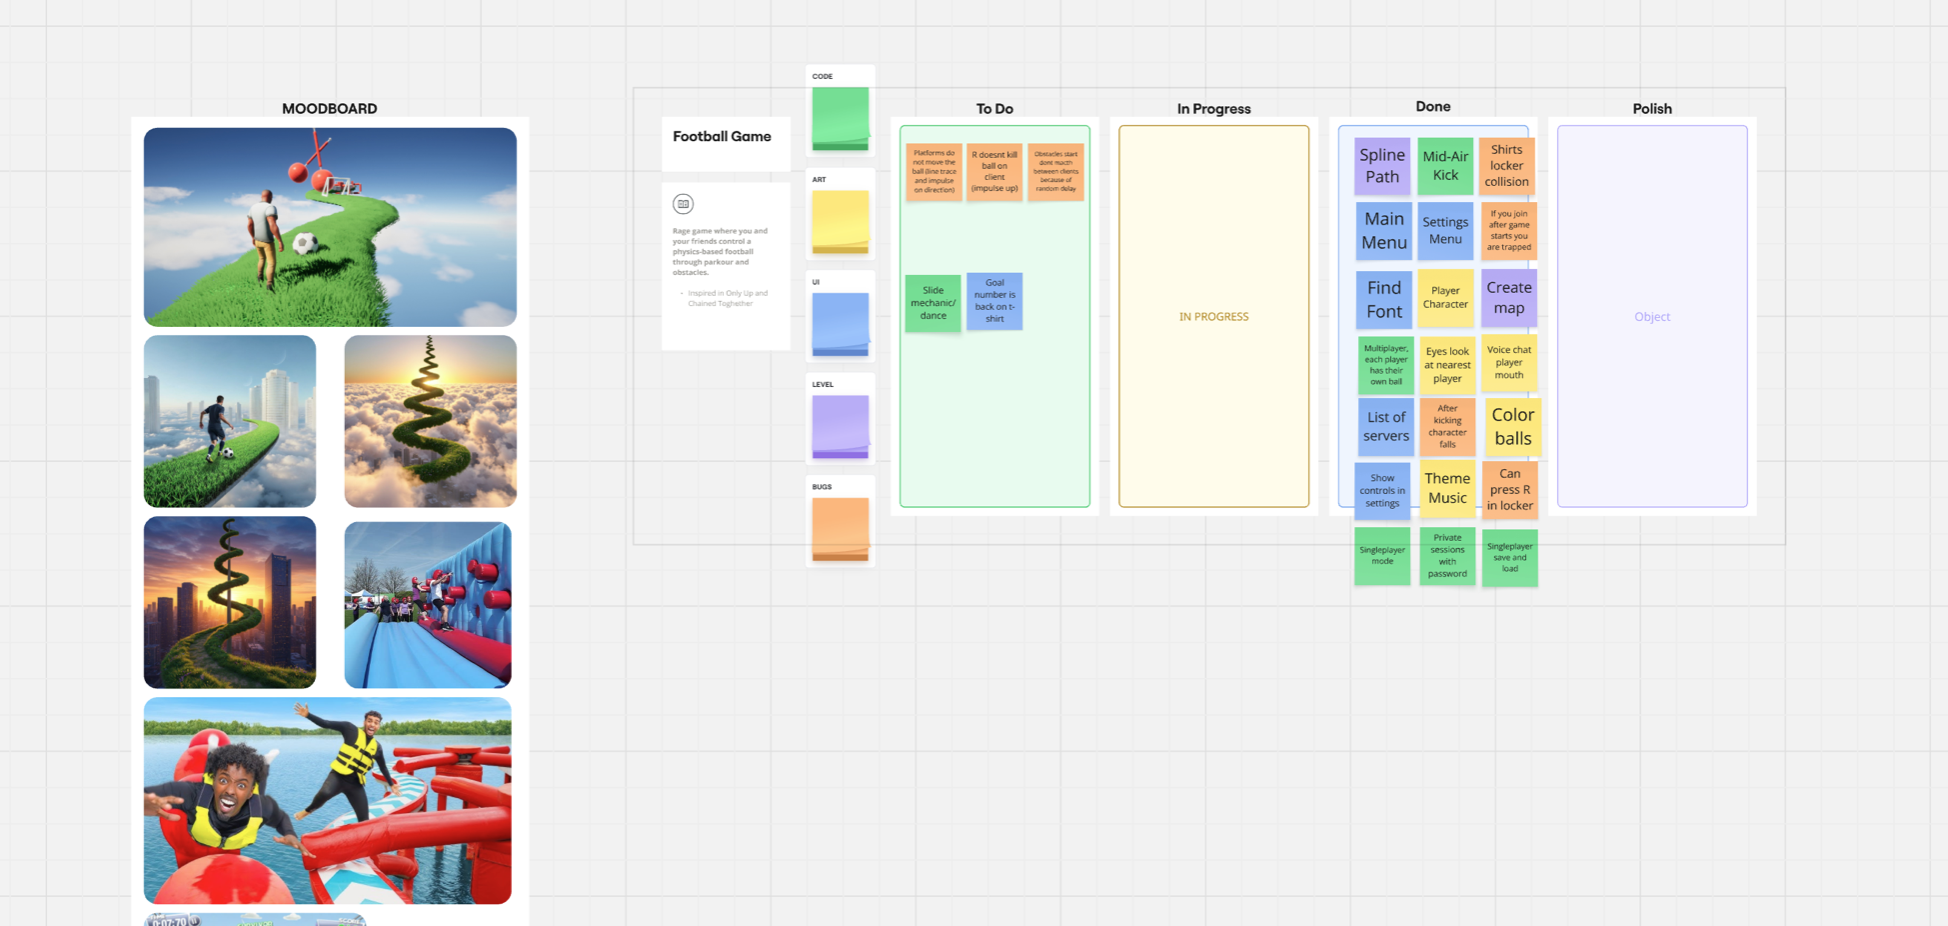Pick the blue UI sticky note stack
The height and width of the screenshot is (926, 1948).
(840, 324)
